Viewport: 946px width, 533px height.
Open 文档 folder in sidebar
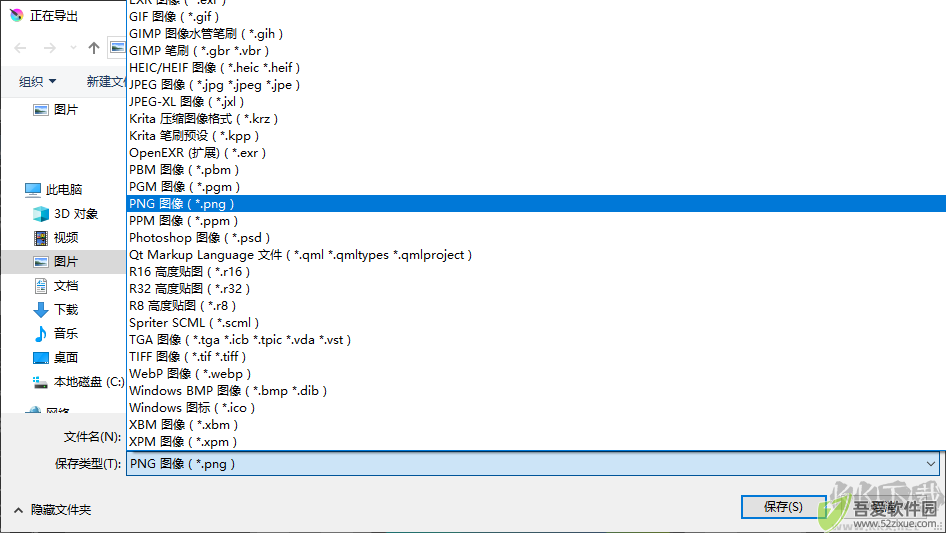pyautogui.click(x=56, y=286)
